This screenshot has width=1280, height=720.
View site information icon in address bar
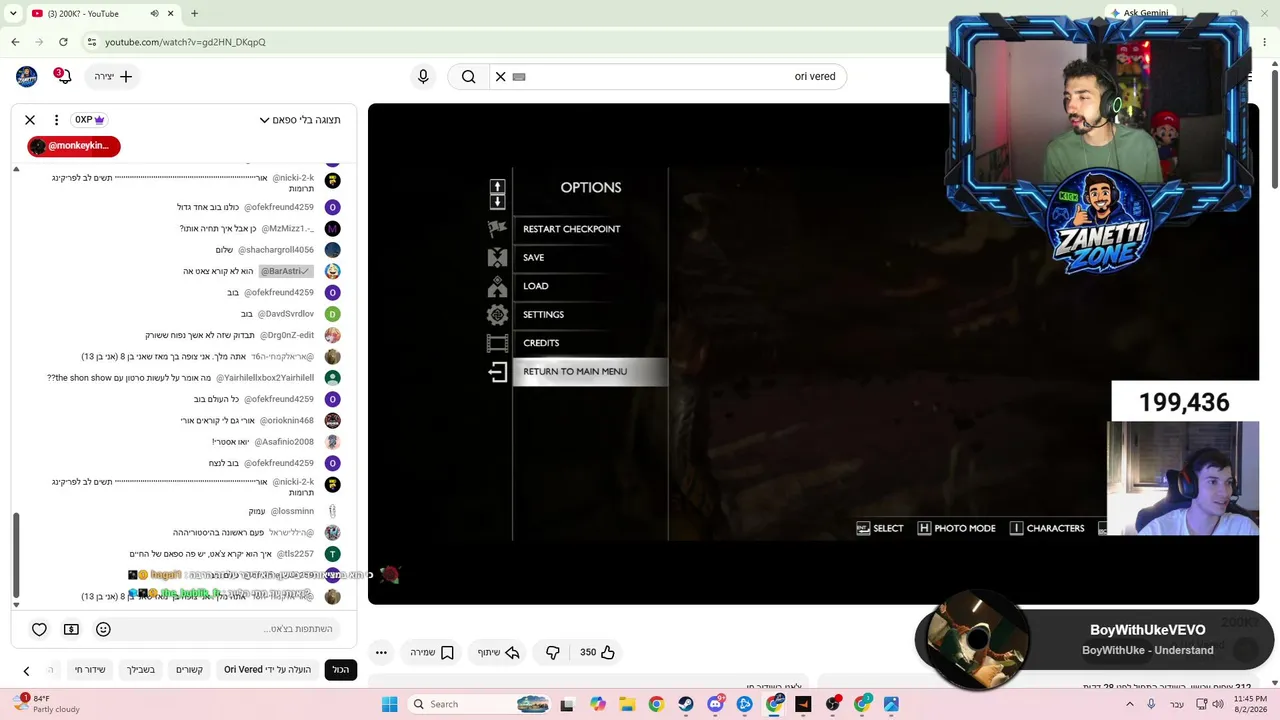point(91,42)
